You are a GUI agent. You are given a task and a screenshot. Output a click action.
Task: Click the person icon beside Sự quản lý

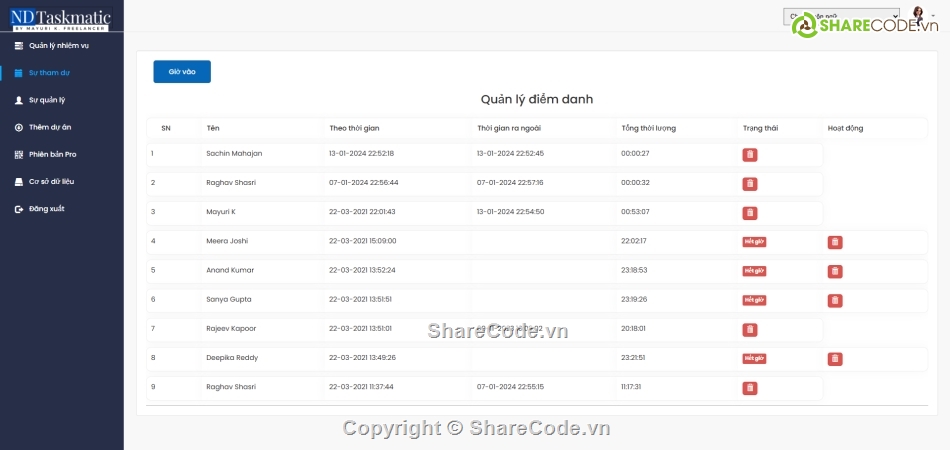coord(18,100)
